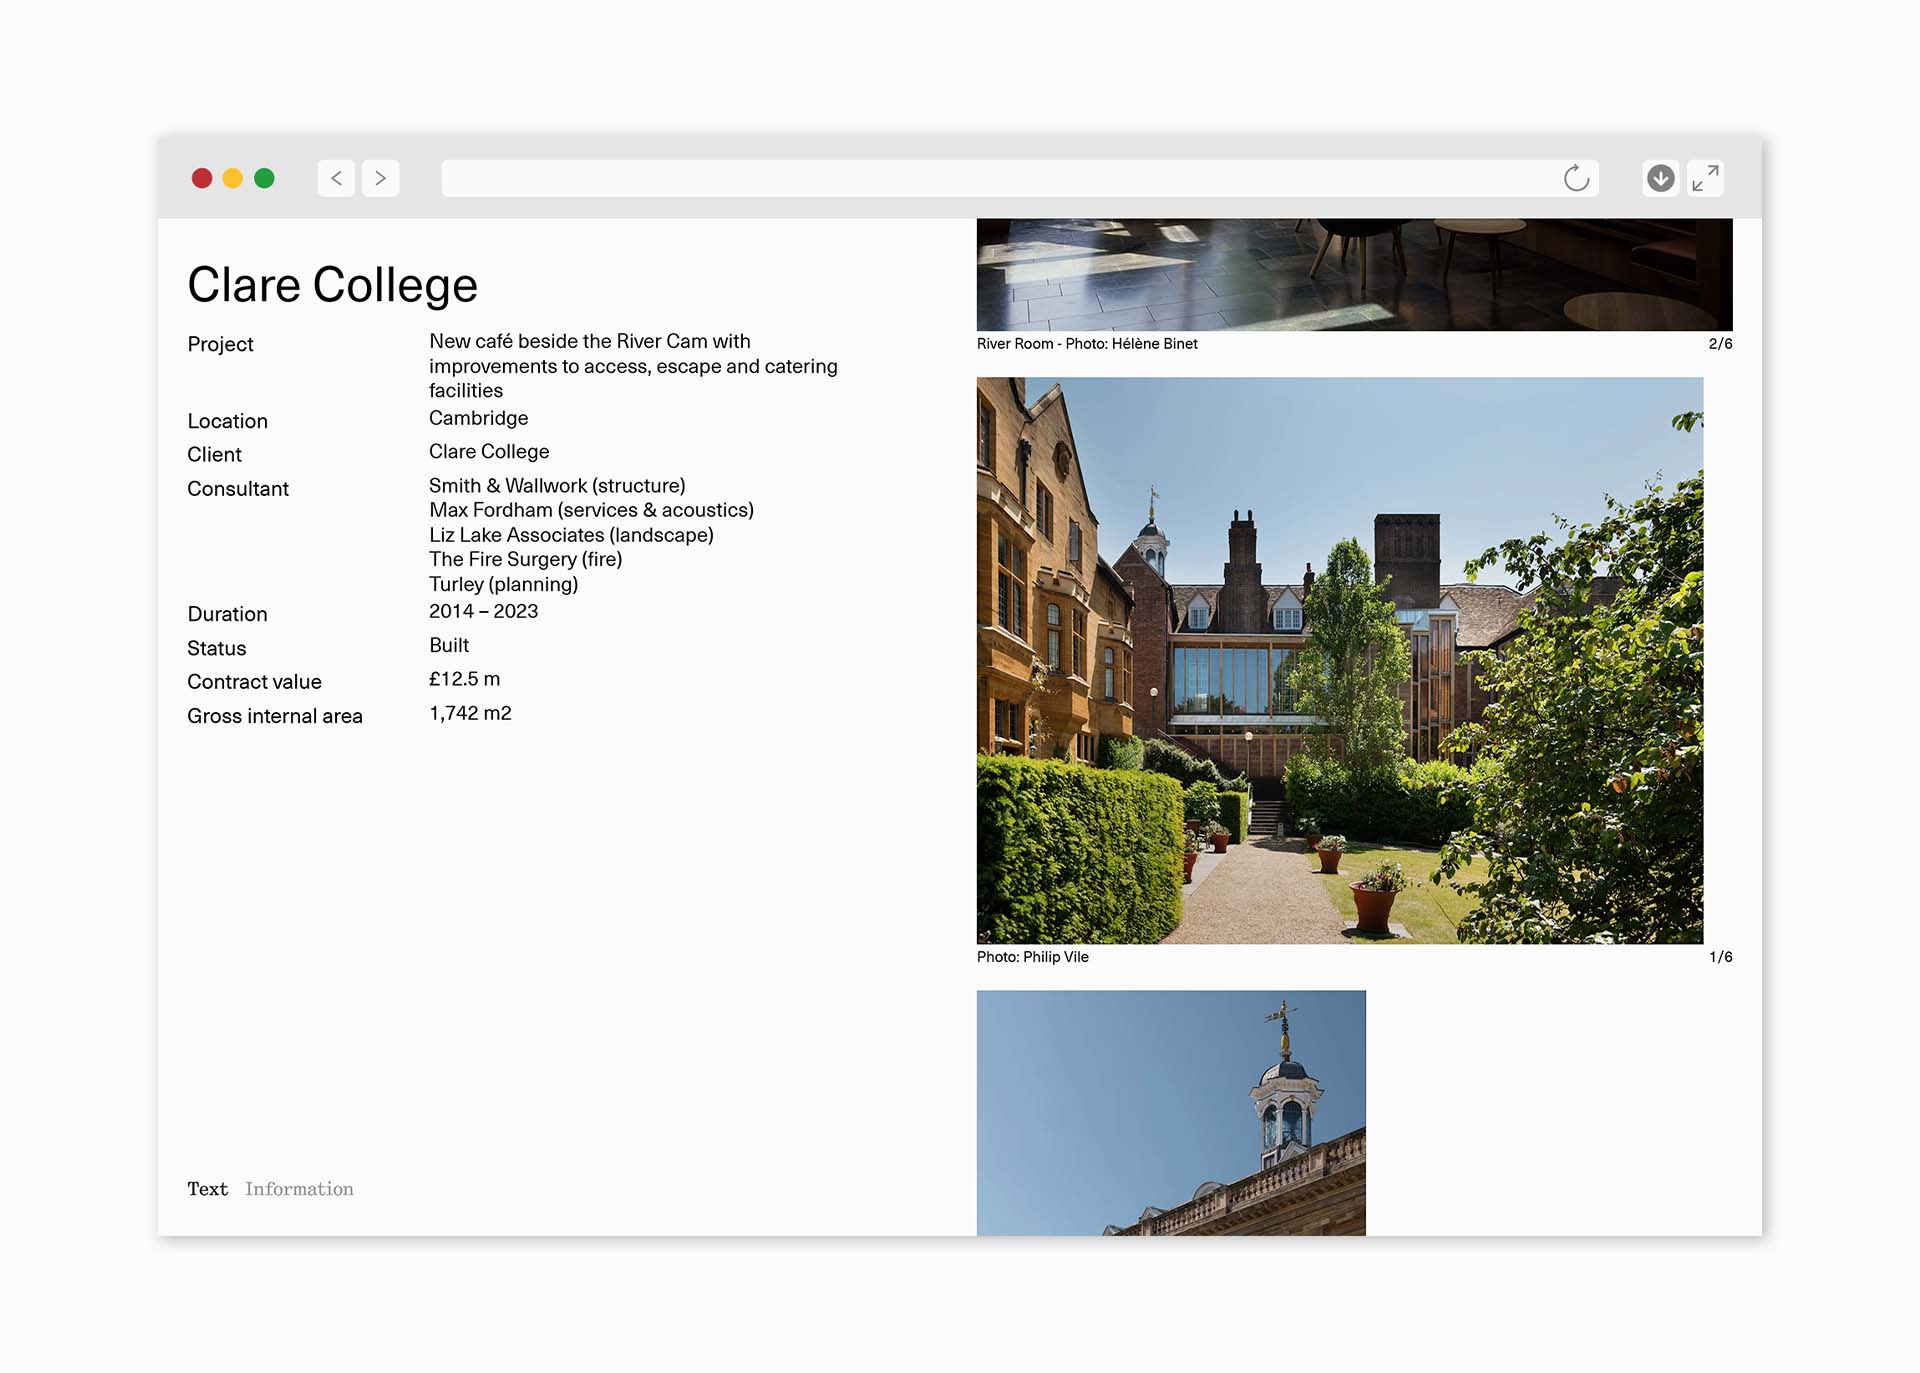1920x1373 pixels.
Task: Click the '2014 – 2023' duration value
Action: coord(483,611)
